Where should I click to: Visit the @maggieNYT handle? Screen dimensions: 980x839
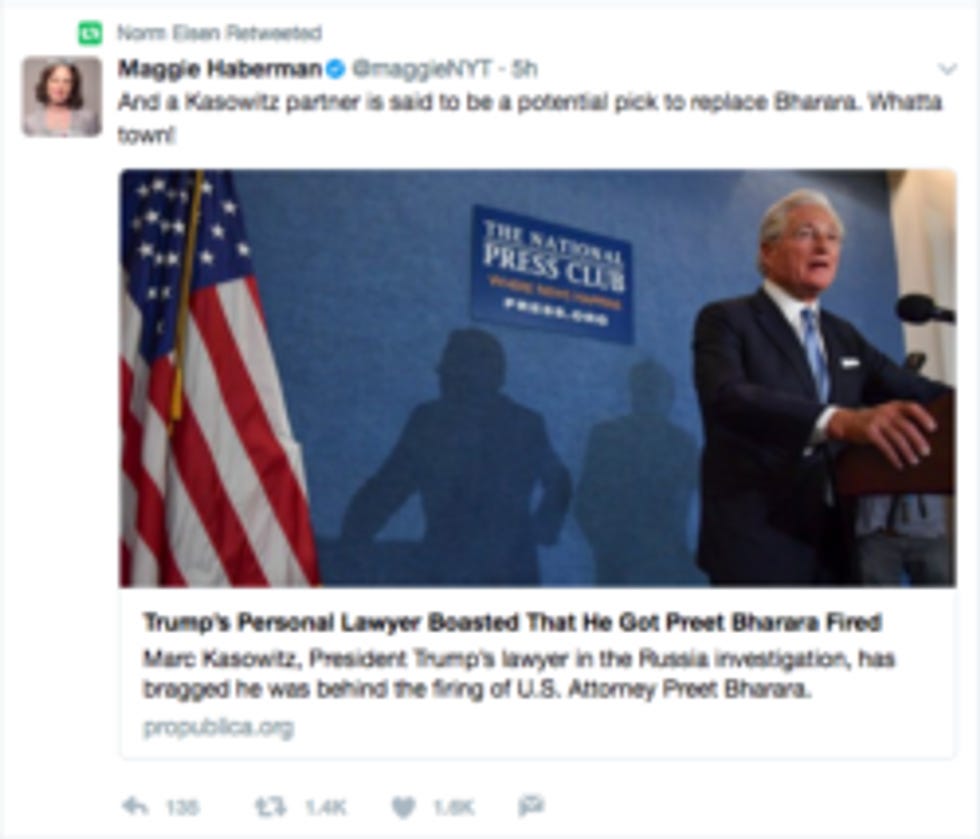point(422,69)
